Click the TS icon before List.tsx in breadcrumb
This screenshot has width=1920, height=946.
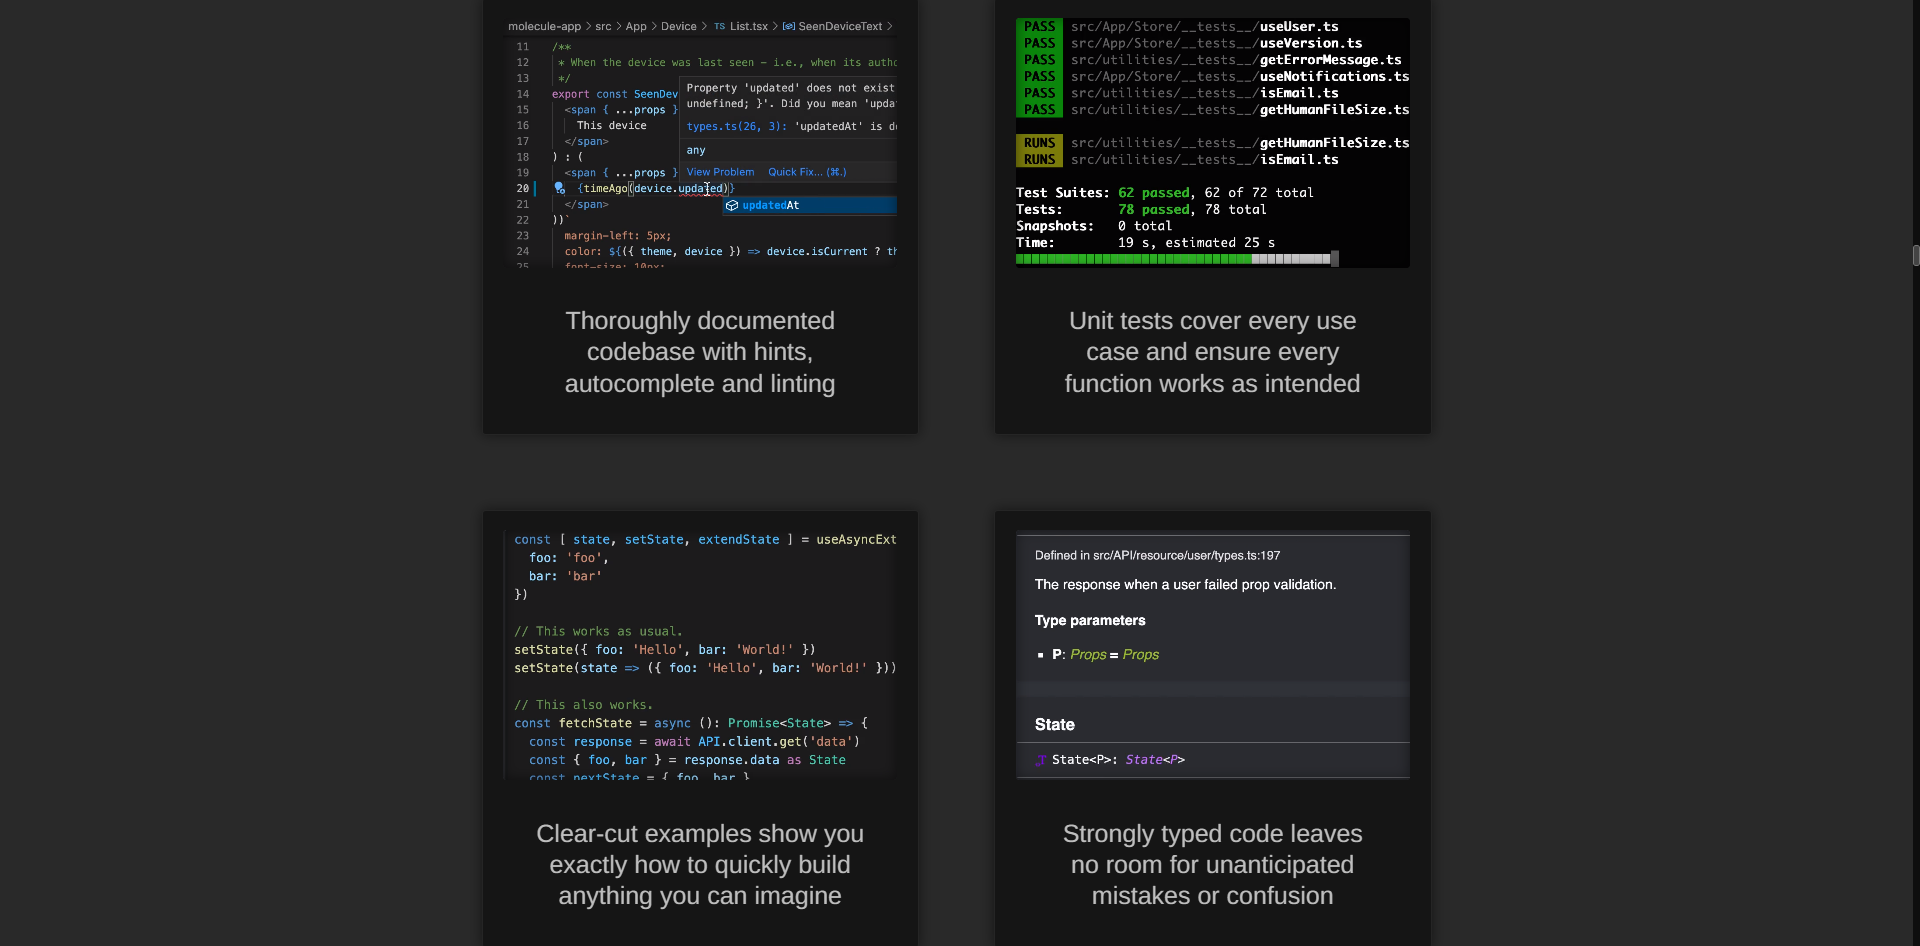click(x=720, y=26)
